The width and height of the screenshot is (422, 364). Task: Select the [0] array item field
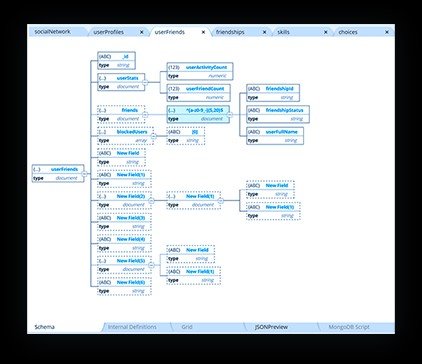186,136
